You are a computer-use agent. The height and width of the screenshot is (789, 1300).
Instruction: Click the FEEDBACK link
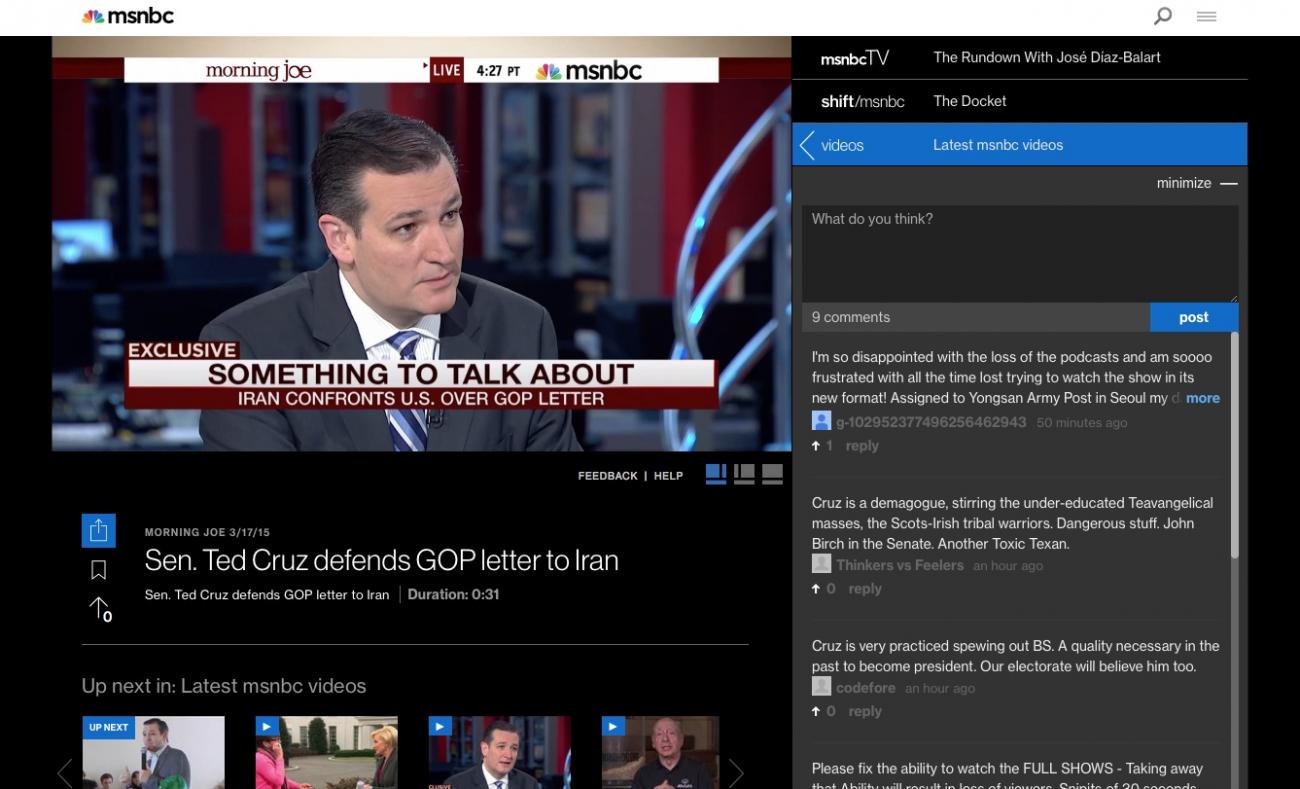pos(607,476)
